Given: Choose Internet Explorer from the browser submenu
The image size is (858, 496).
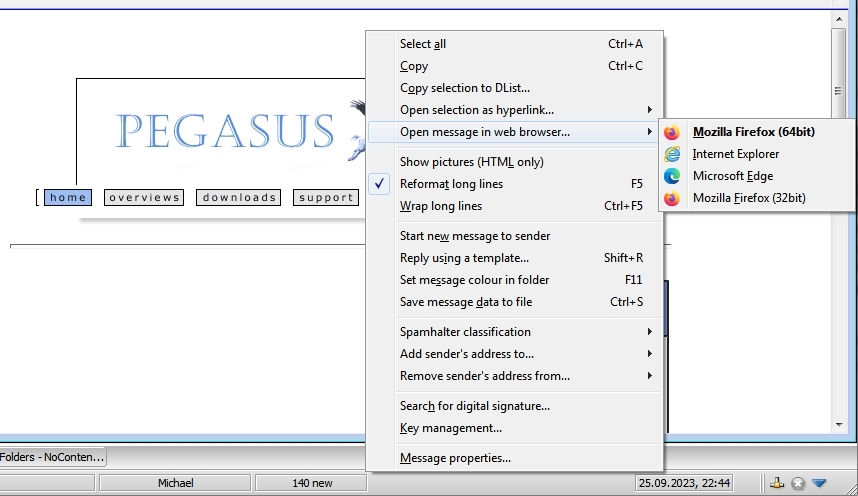Looking at the screenshot, I should coord(735,154).
